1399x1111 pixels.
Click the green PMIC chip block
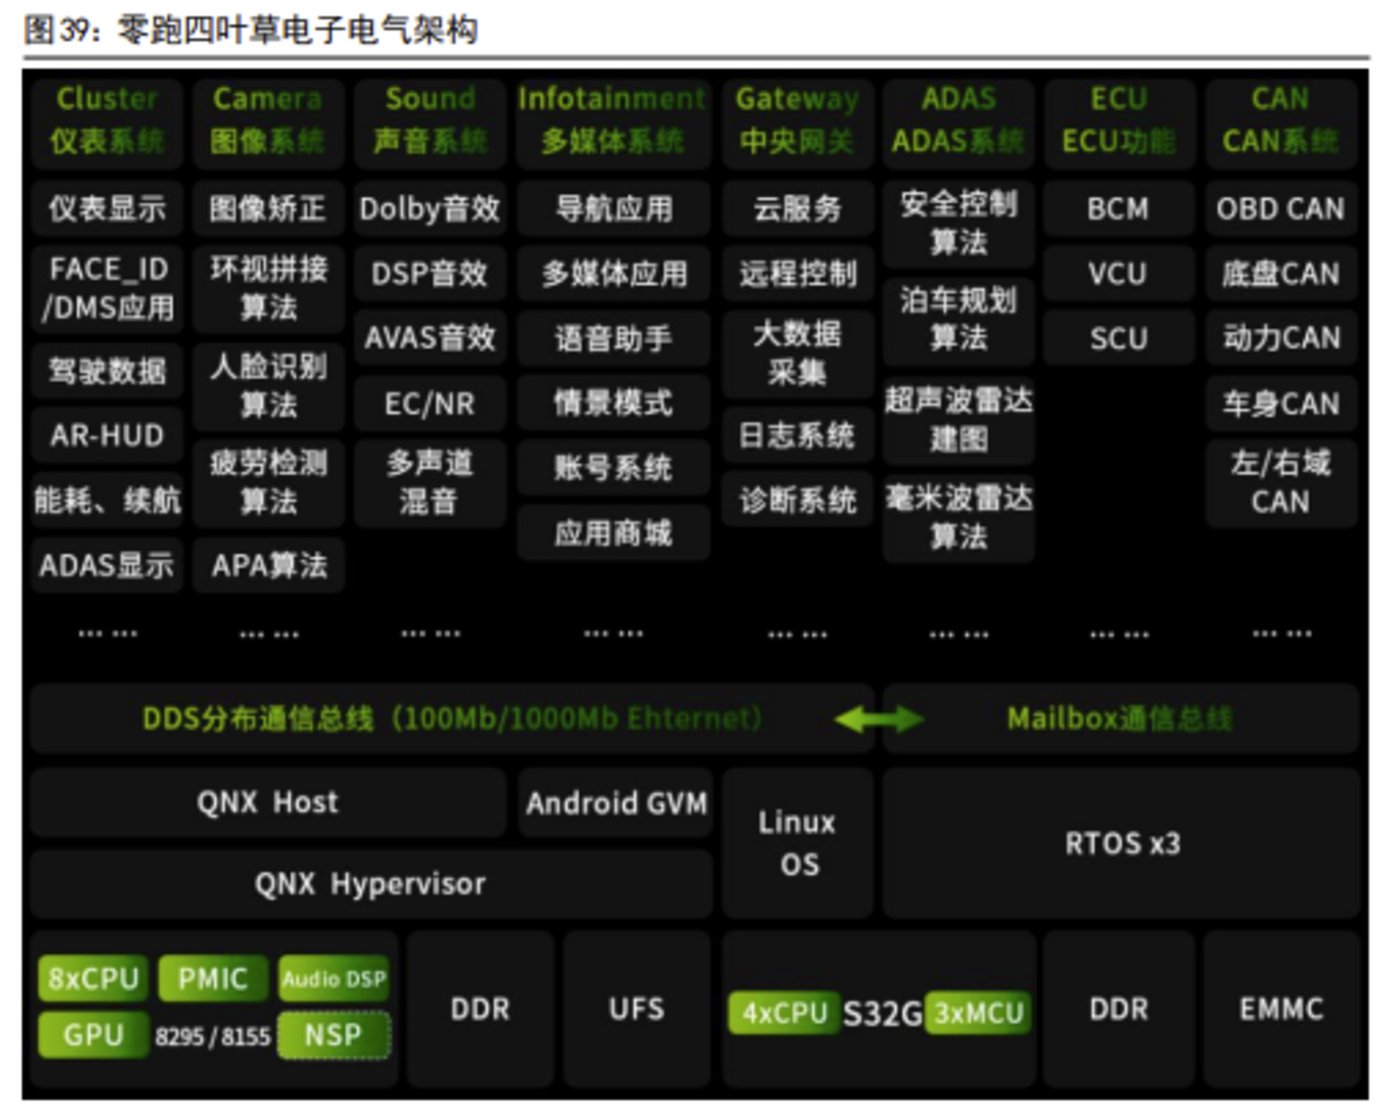212,977
